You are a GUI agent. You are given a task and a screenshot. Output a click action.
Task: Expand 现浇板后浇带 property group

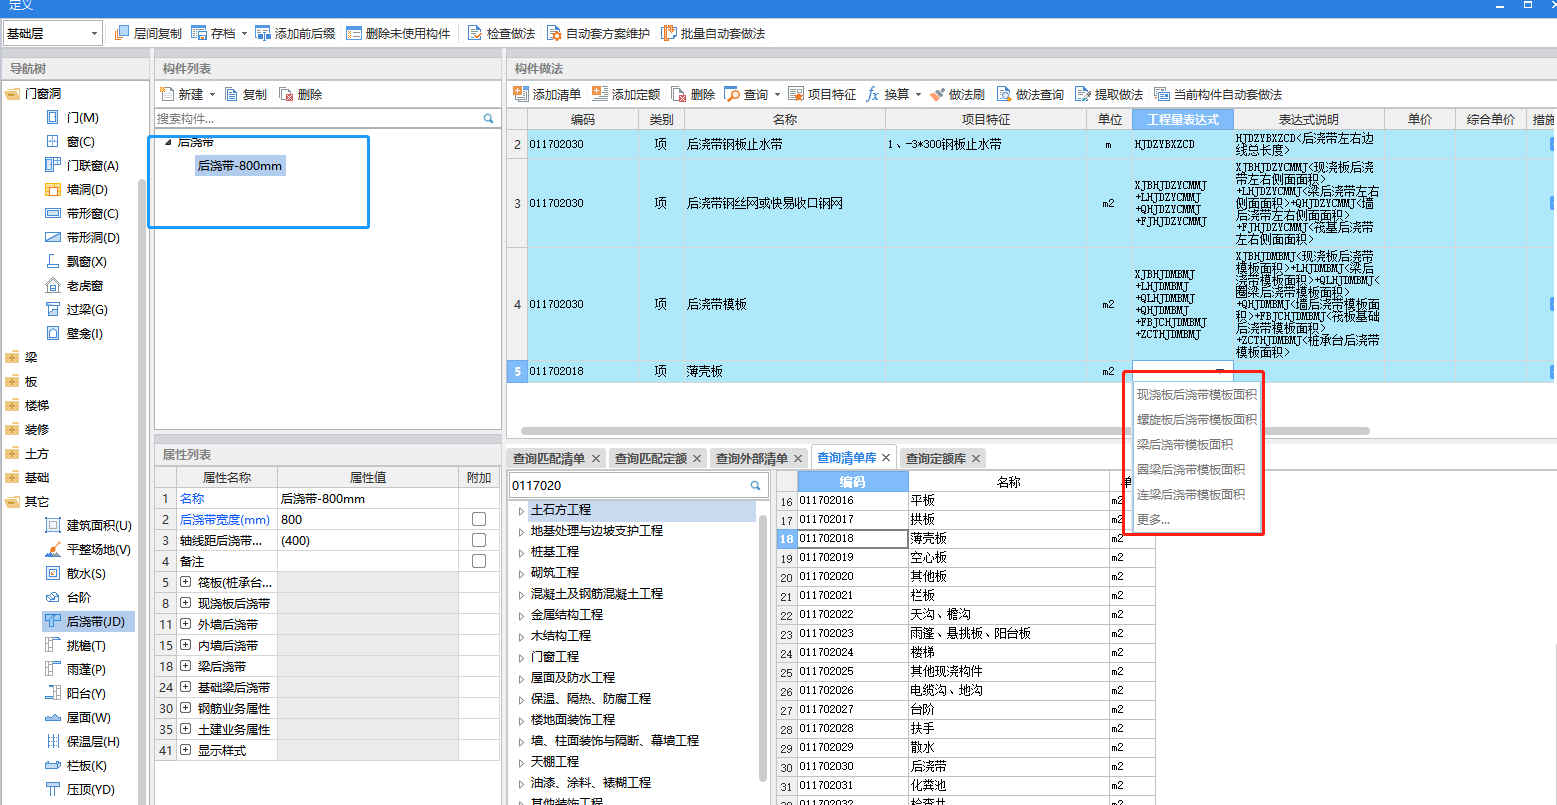click(x=186, y=603)
